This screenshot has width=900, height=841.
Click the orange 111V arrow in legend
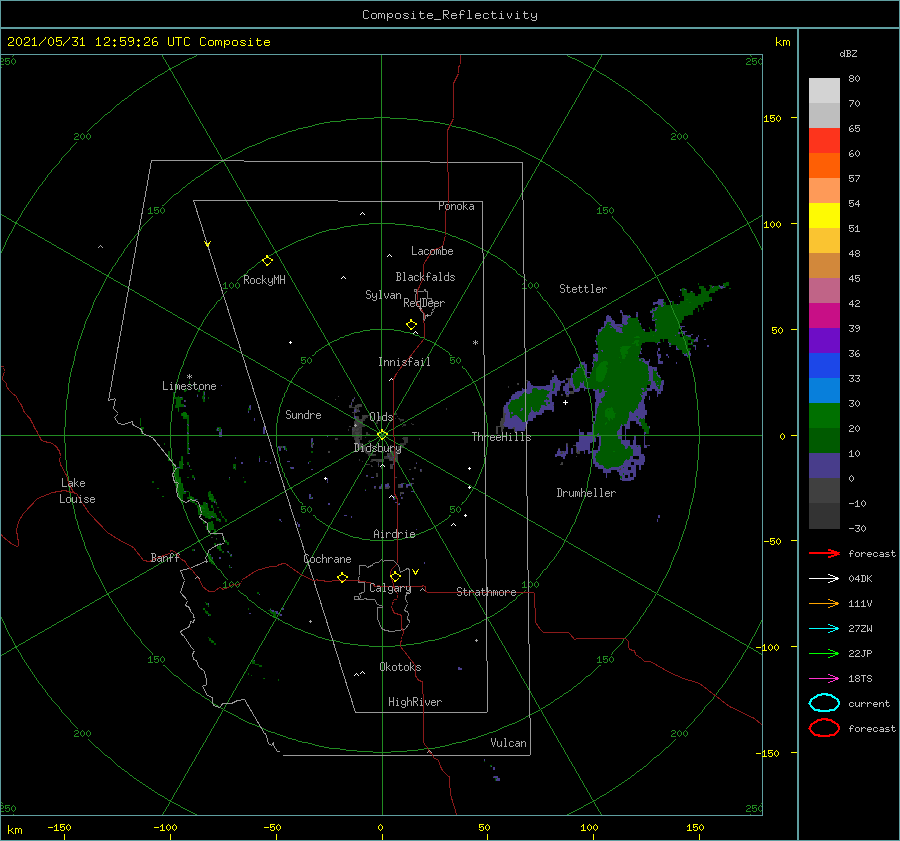[824, 603]
